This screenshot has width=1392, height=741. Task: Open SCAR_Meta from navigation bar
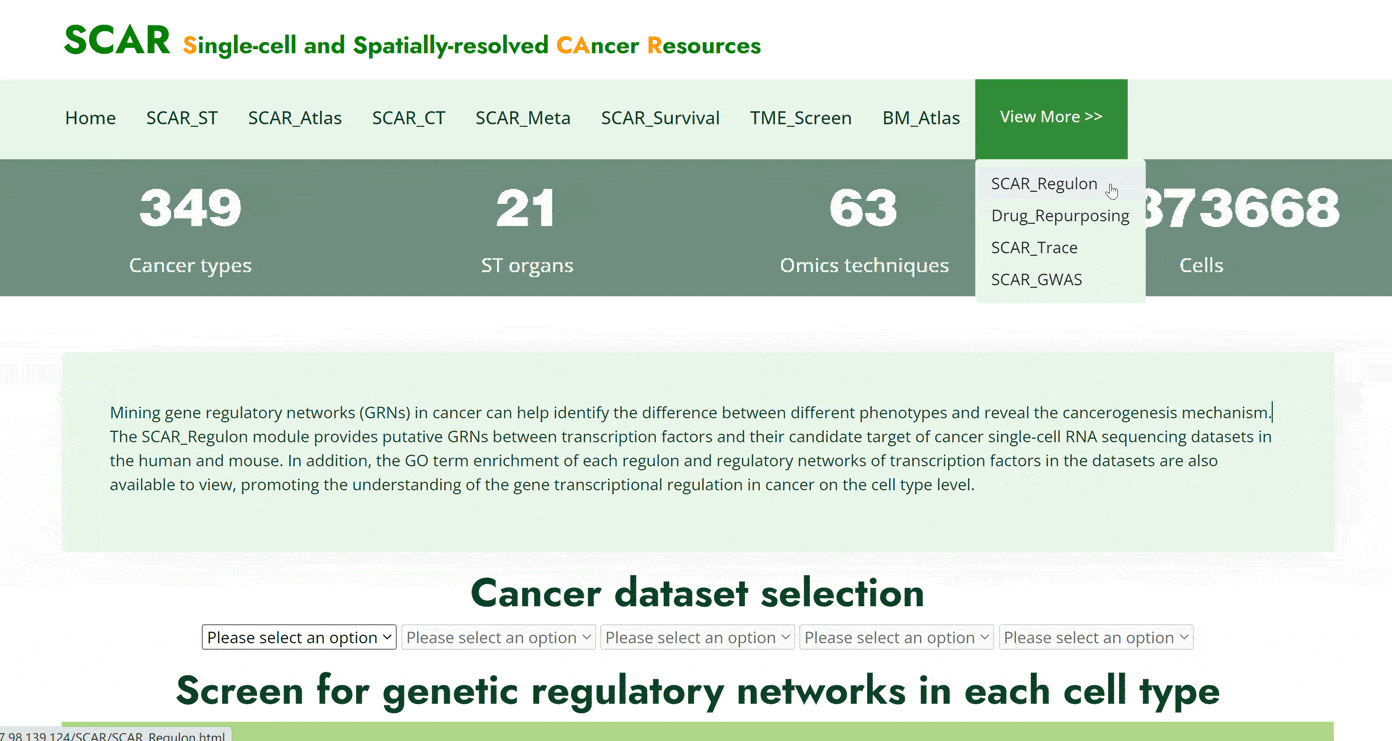[x=523, y=118]
